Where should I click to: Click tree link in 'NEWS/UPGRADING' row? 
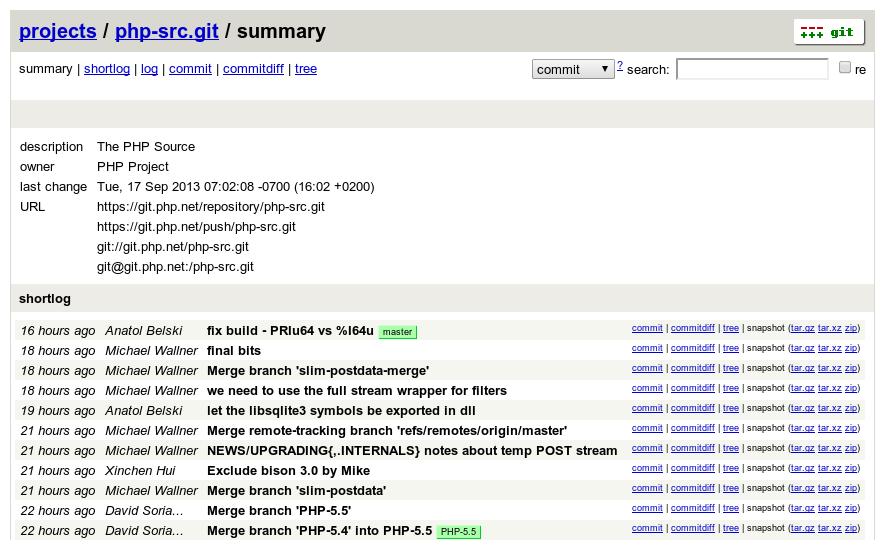pyautogui.click(x=730, y=448)
